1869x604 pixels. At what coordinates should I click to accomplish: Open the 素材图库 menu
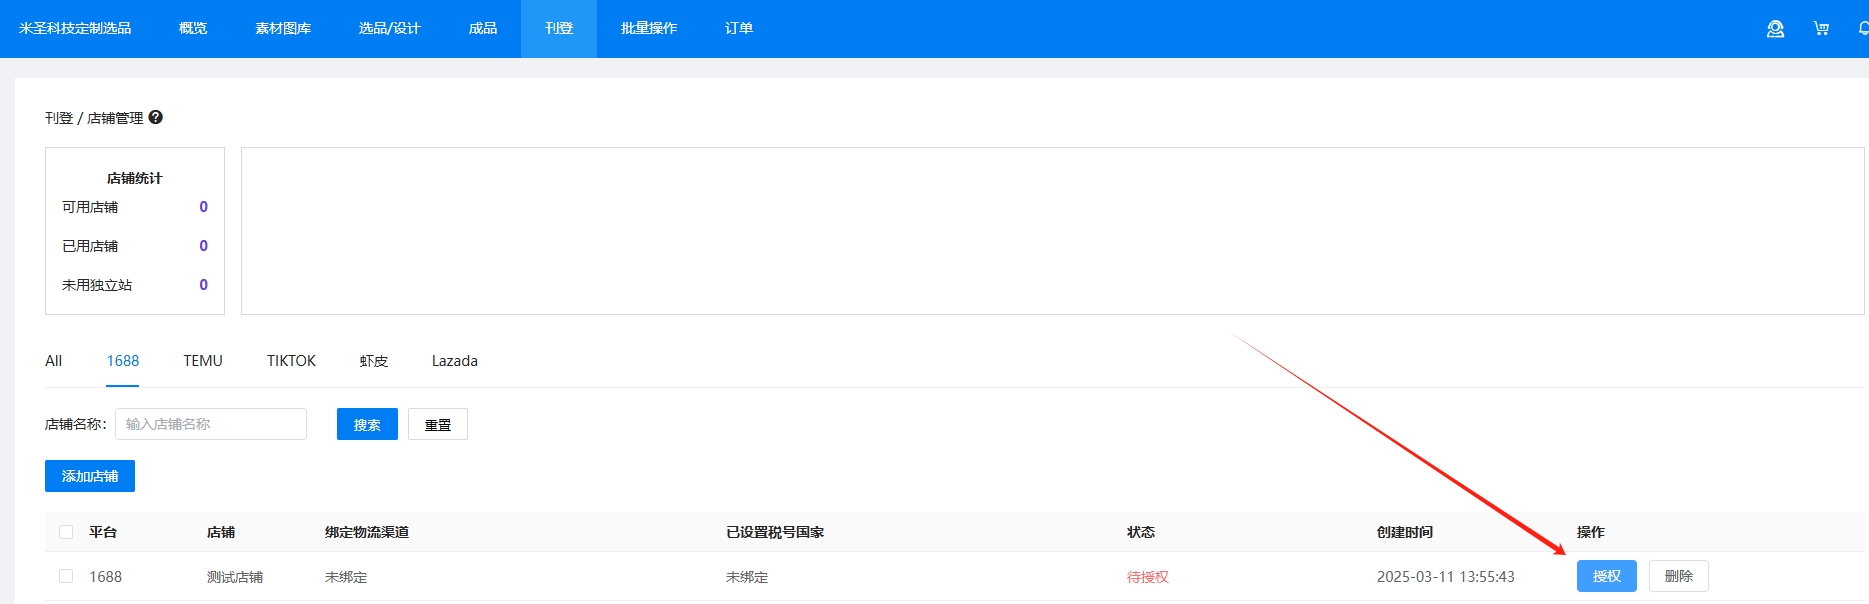(x=283, y=29)
